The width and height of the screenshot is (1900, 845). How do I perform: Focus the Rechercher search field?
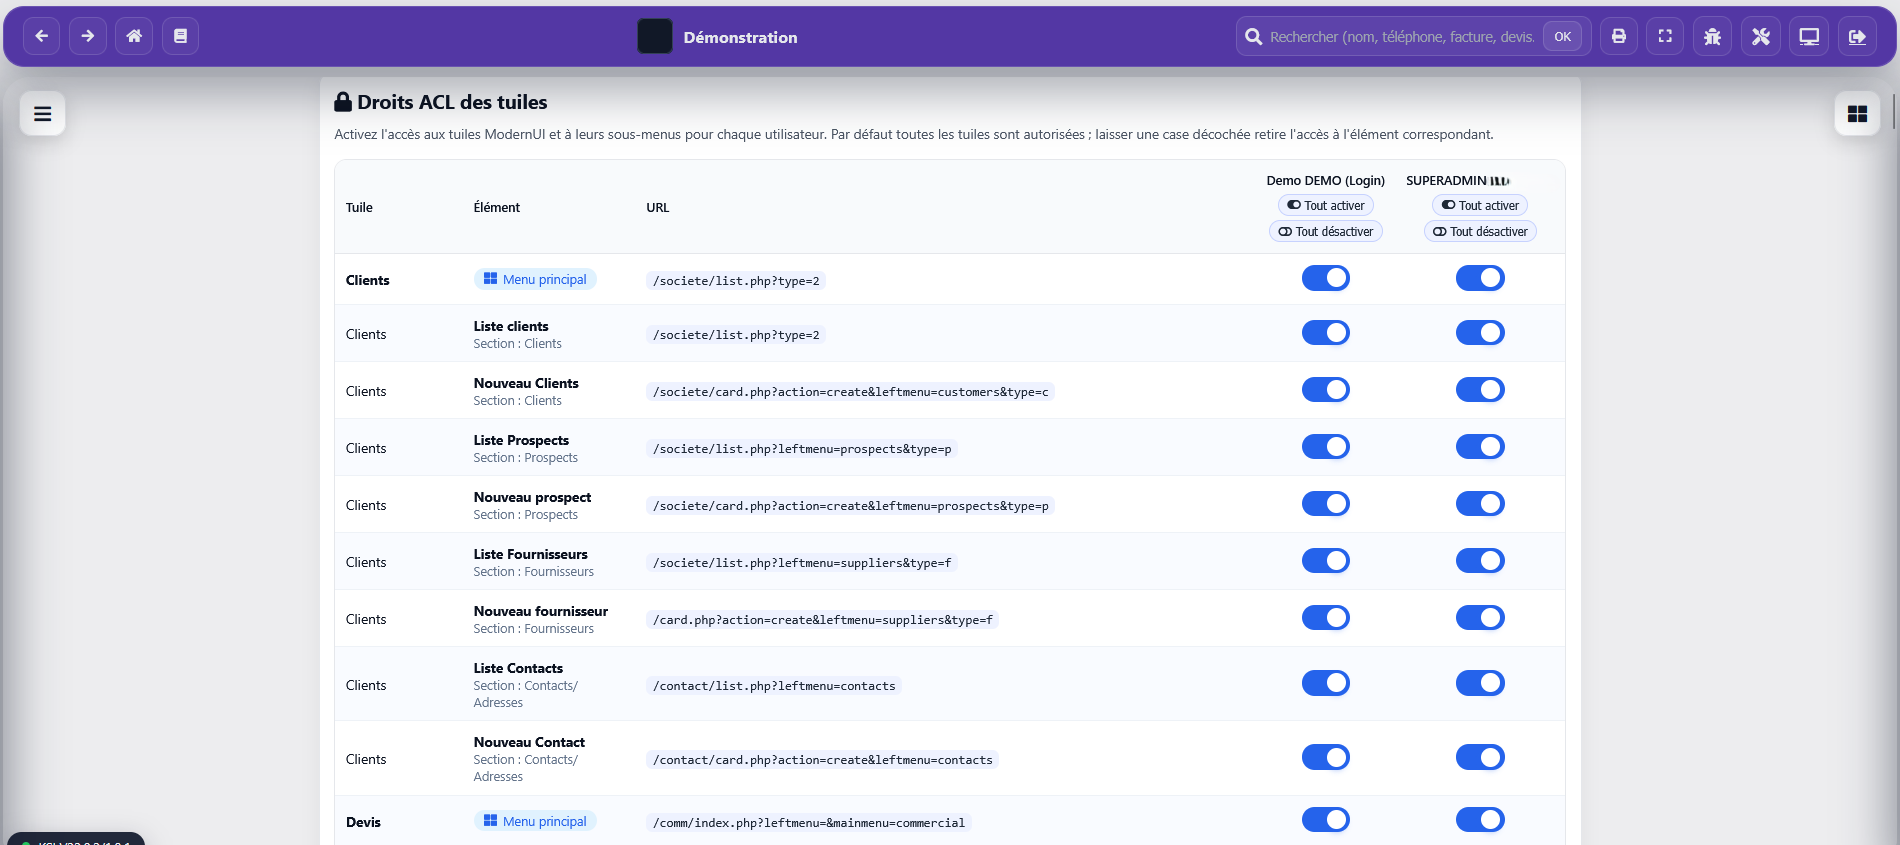[x=1400, y=37]
